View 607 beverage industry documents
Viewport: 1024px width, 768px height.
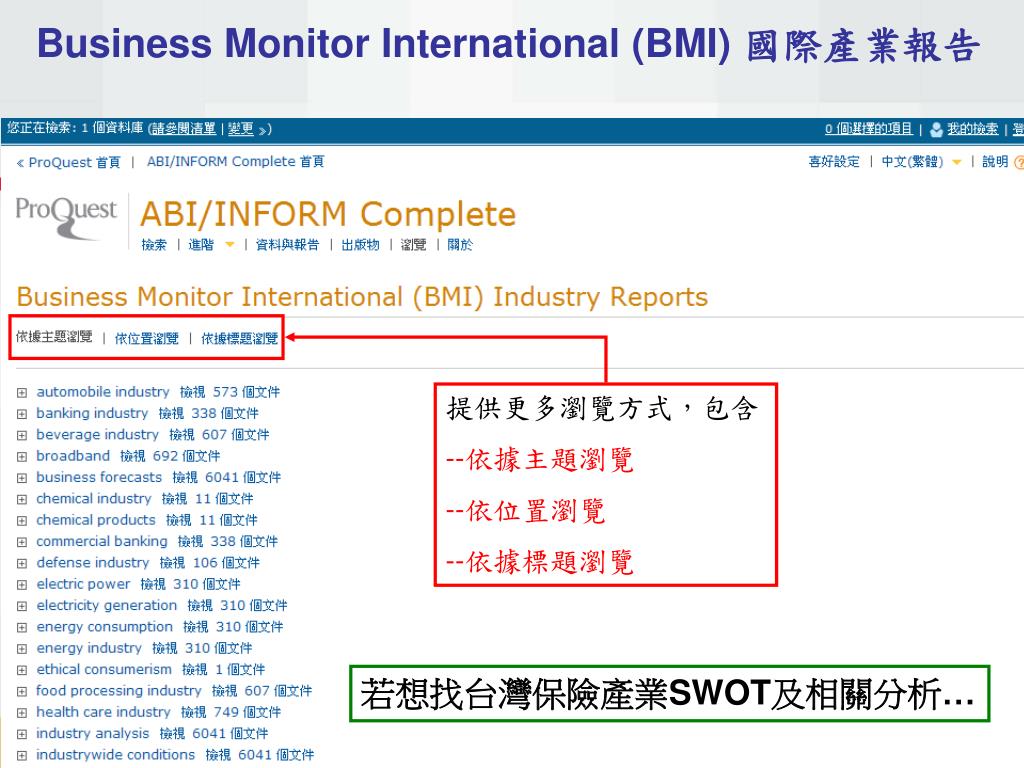(219, 435)
